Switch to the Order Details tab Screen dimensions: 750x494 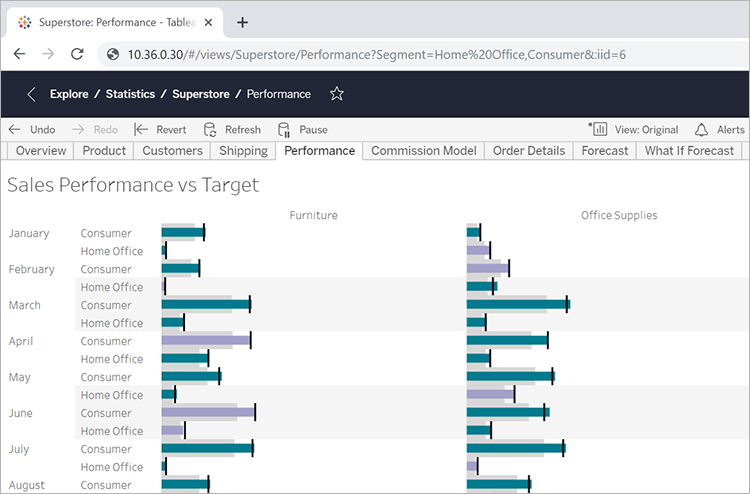point(529,151)
